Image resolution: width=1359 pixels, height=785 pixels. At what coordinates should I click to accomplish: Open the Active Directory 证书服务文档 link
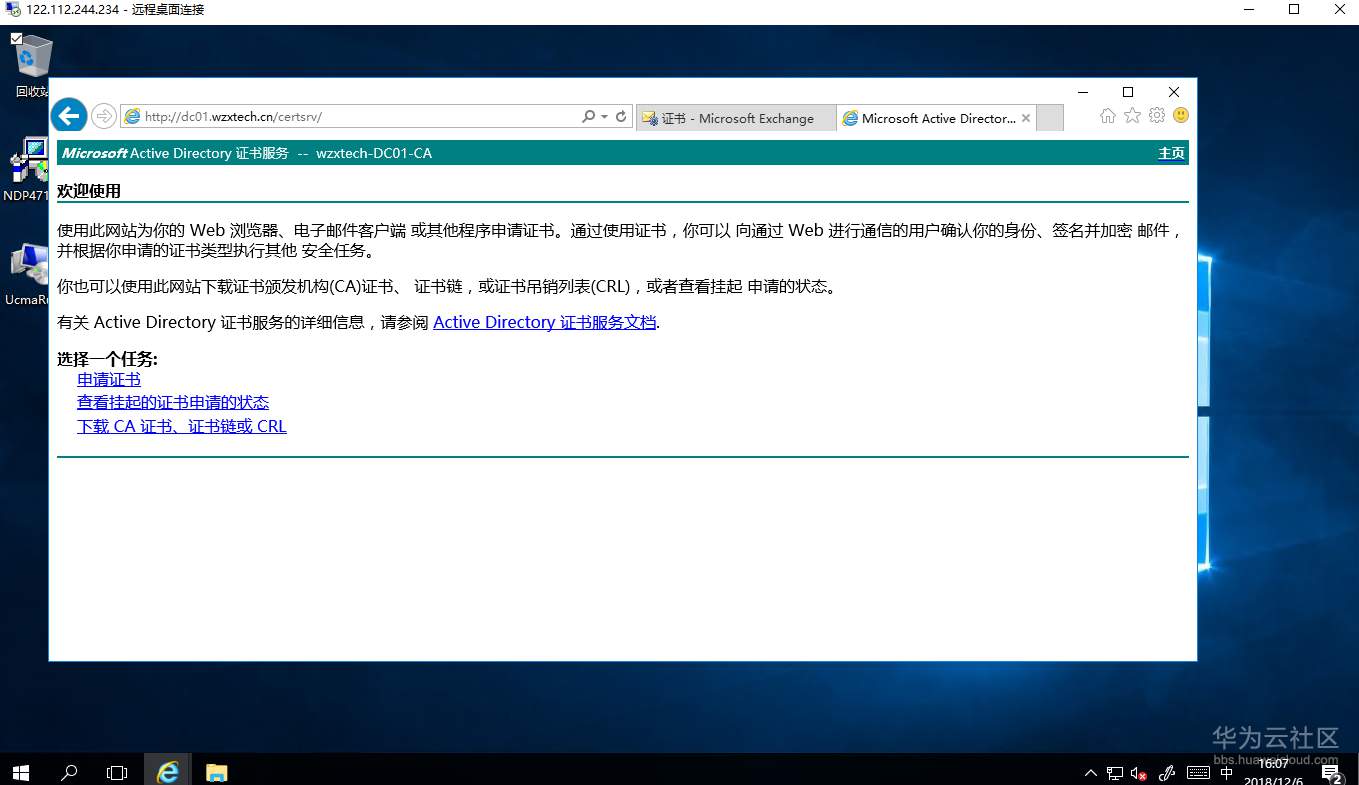[x=544, y=322]
